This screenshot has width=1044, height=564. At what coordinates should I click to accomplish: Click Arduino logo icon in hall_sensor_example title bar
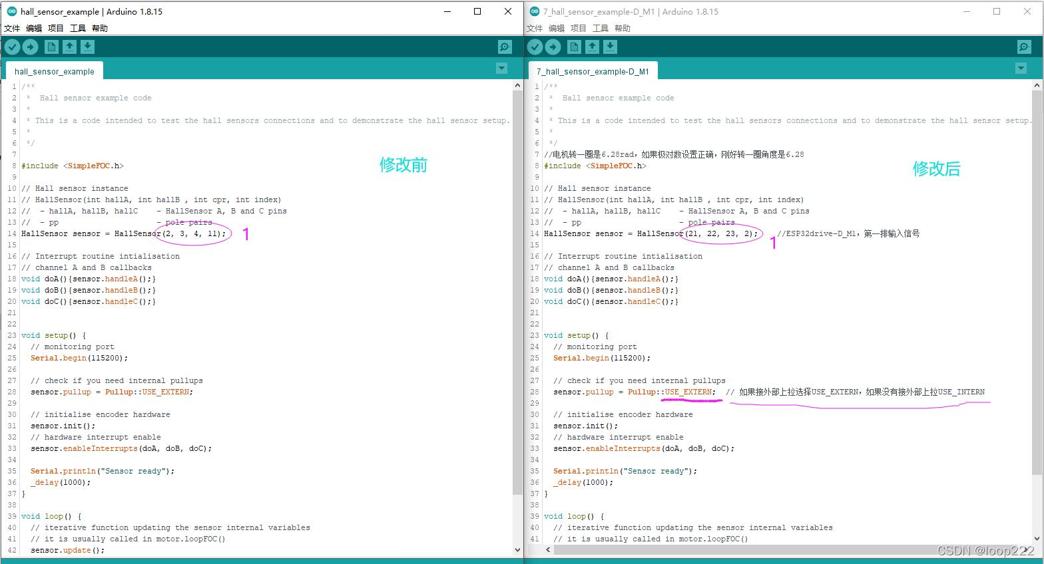pyautogui.click(x=11, y=11)
